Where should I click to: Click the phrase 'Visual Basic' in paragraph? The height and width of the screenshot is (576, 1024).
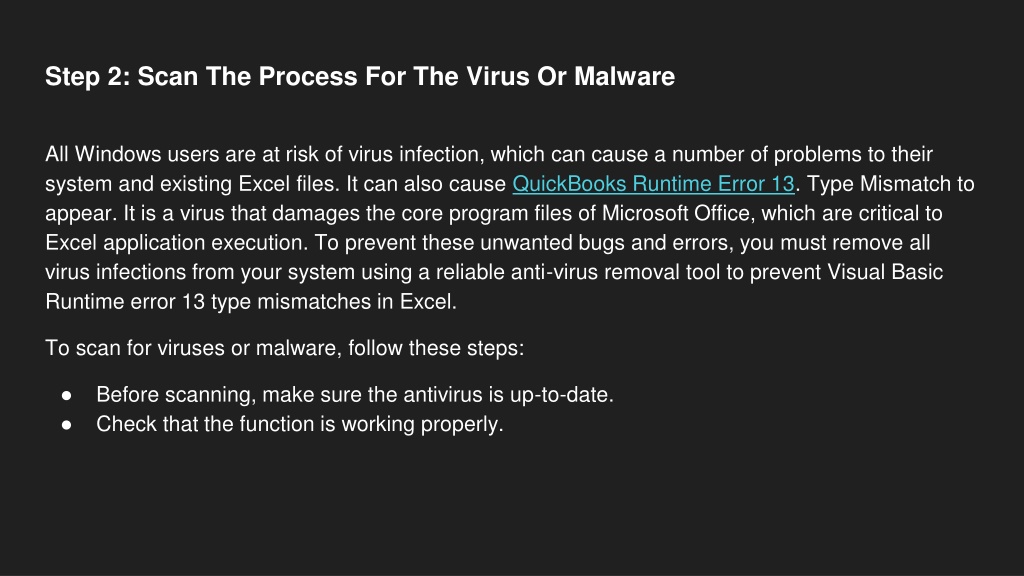click(885, 272)
